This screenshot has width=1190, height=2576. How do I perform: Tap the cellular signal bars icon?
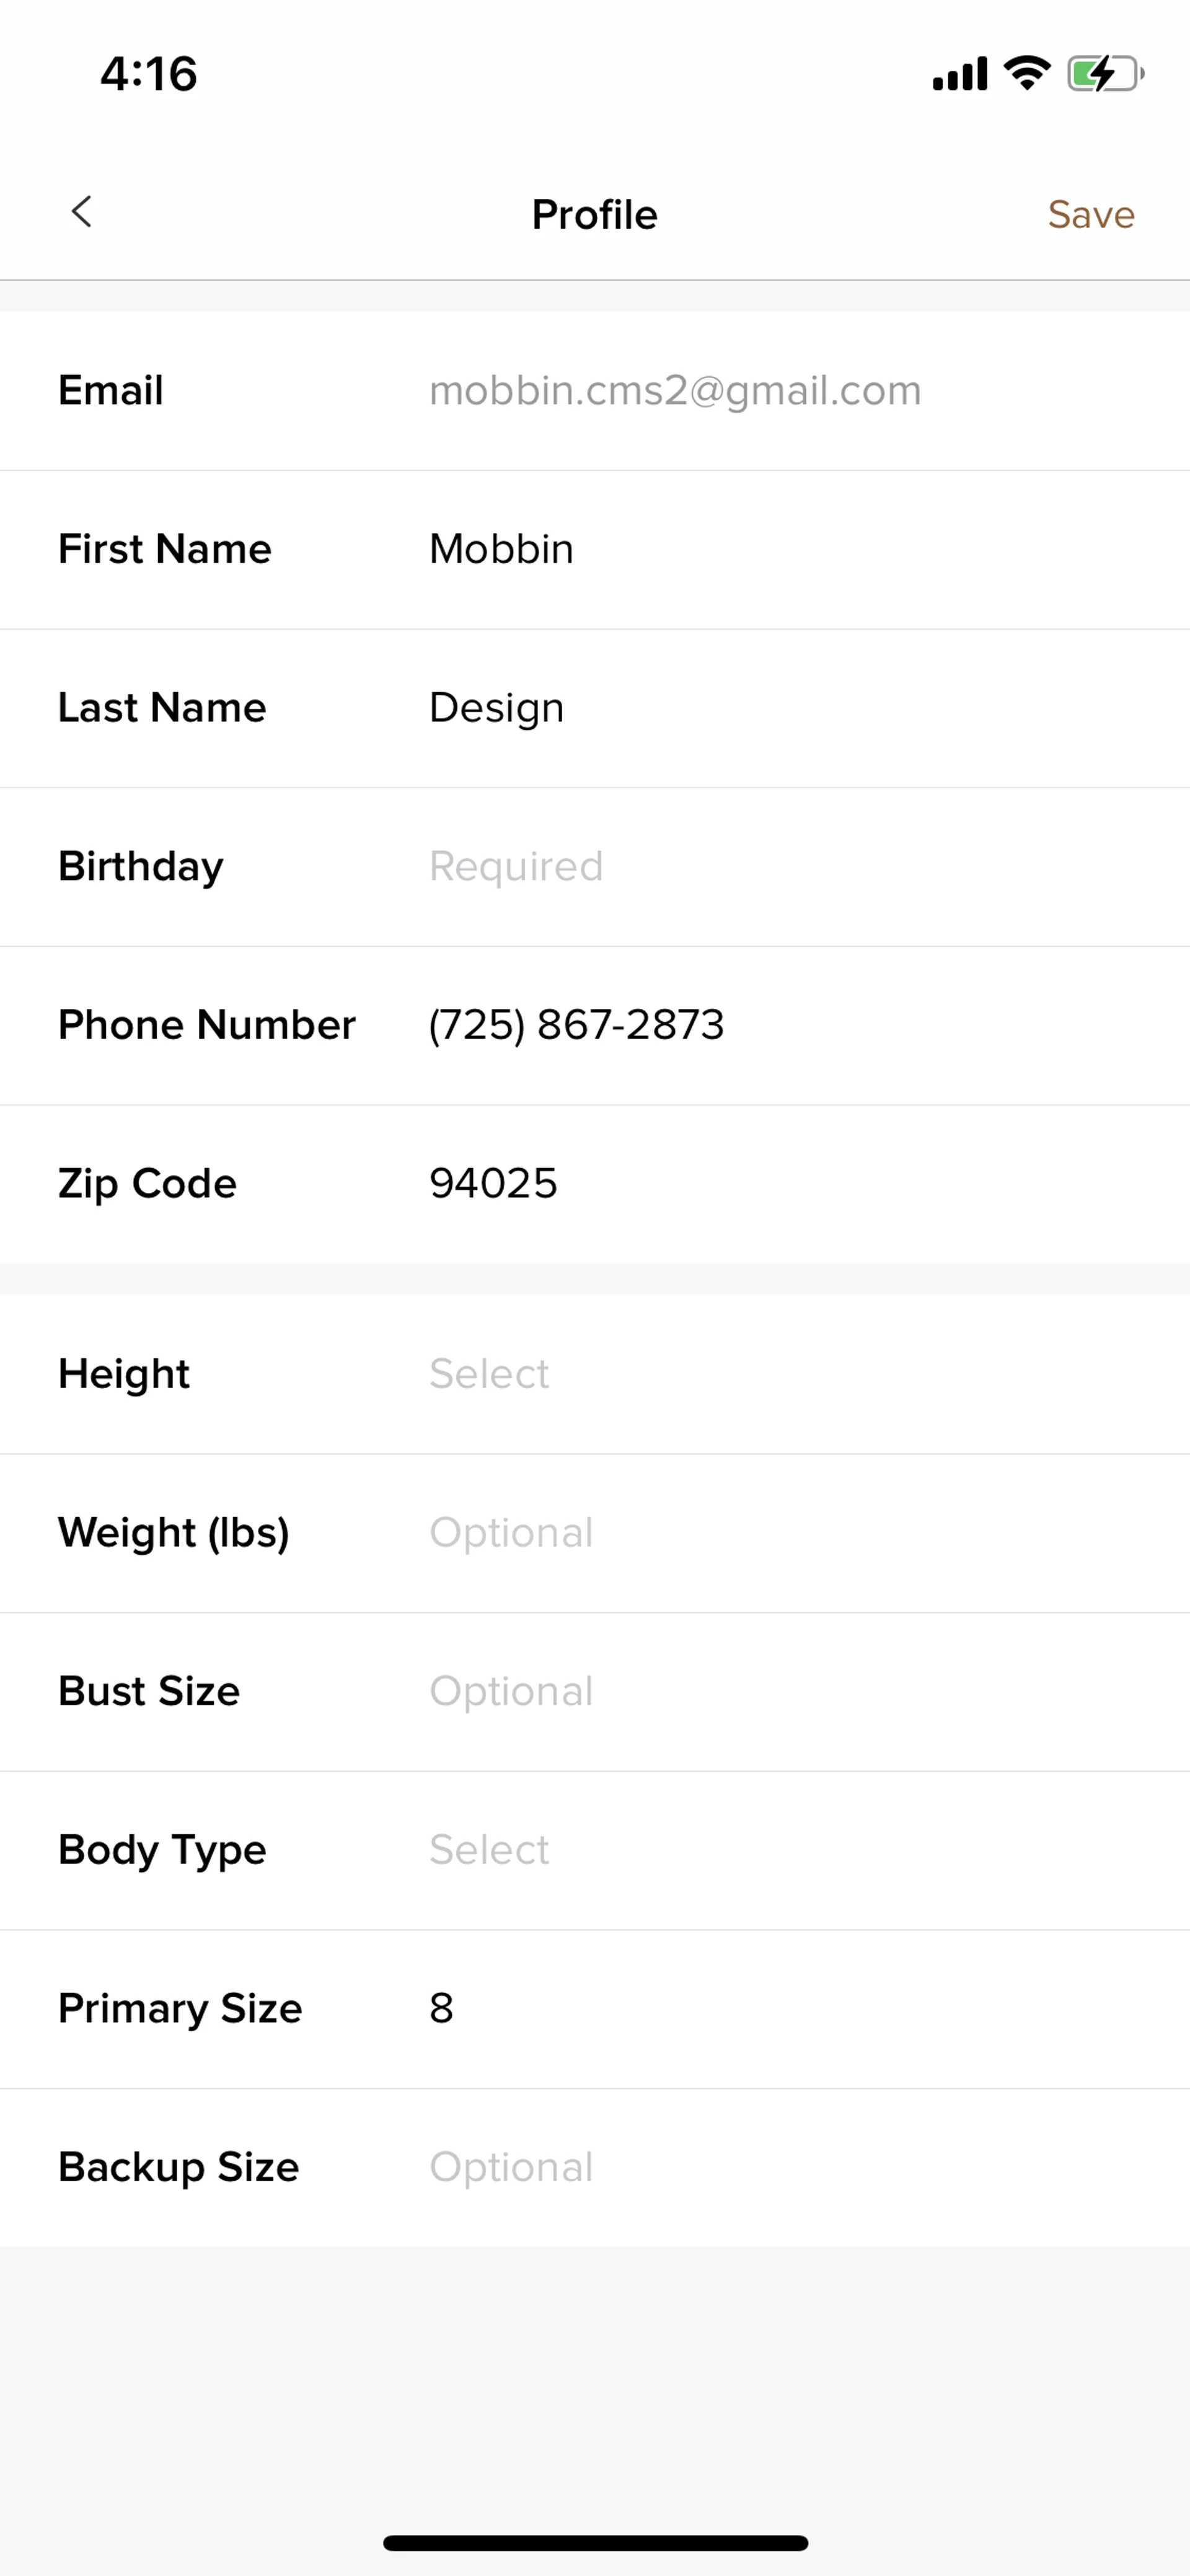959,74
